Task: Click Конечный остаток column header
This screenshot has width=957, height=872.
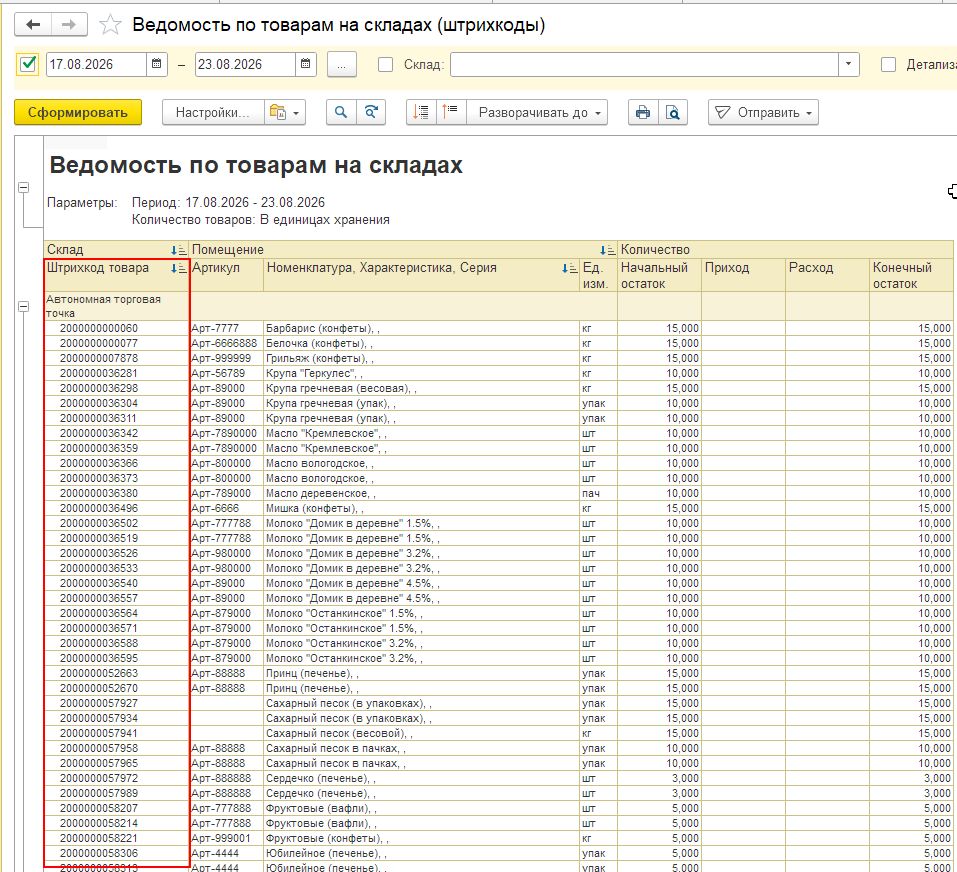Action: [911, 276]
